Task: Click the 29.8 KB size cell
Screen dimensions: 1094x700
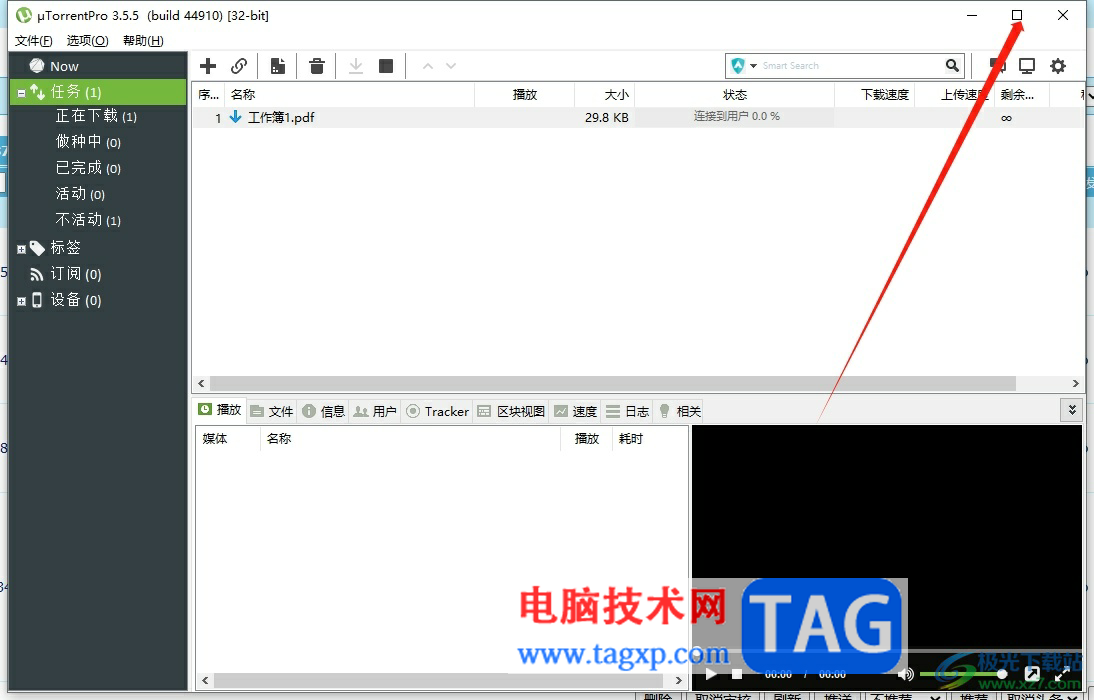Action: 606,117
